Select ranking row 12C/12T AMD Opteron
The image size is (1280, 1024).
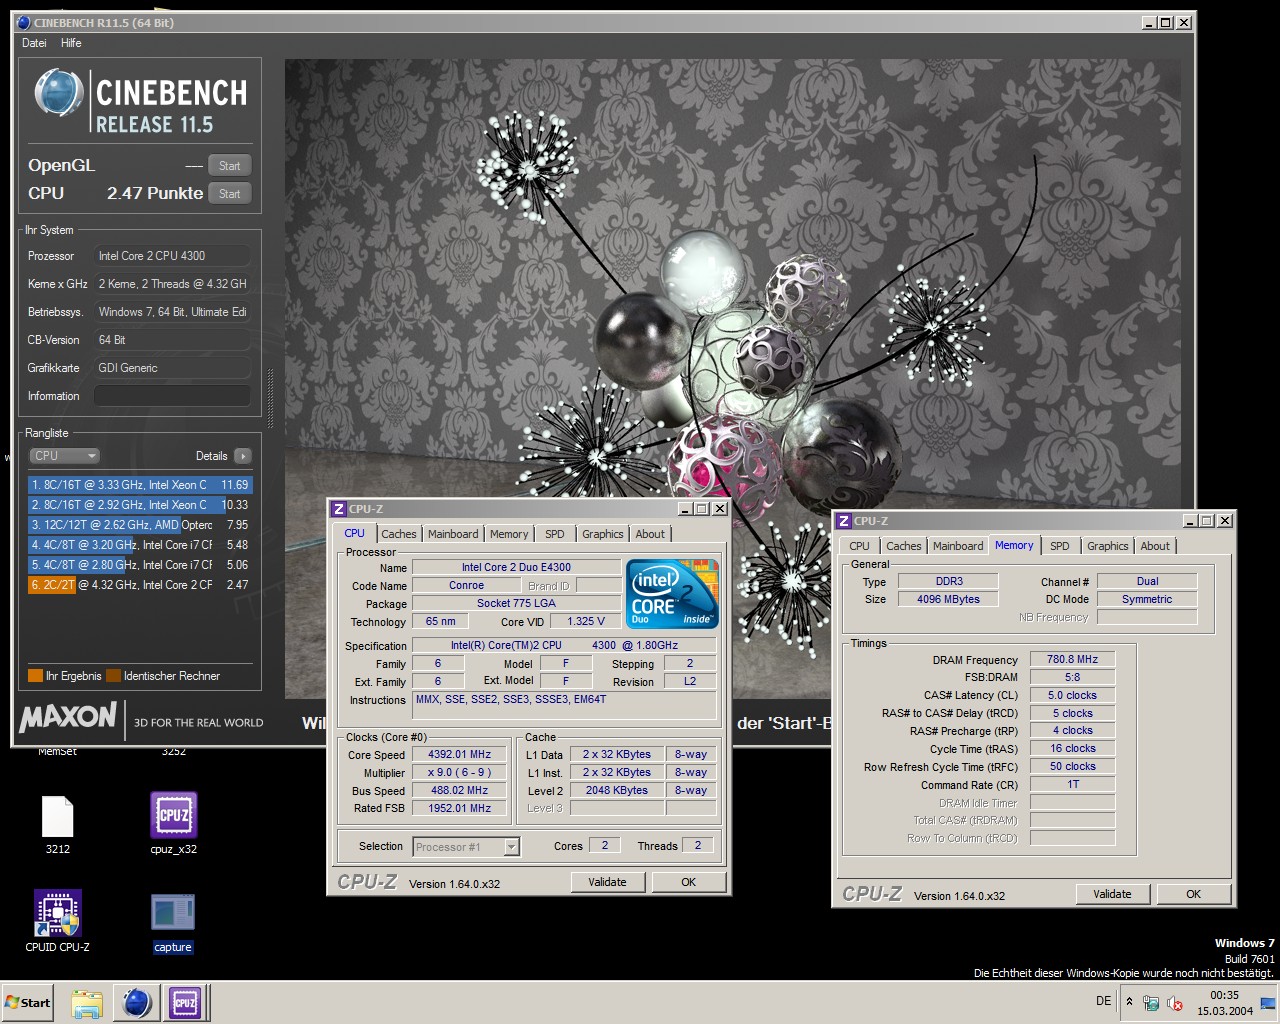140,525
